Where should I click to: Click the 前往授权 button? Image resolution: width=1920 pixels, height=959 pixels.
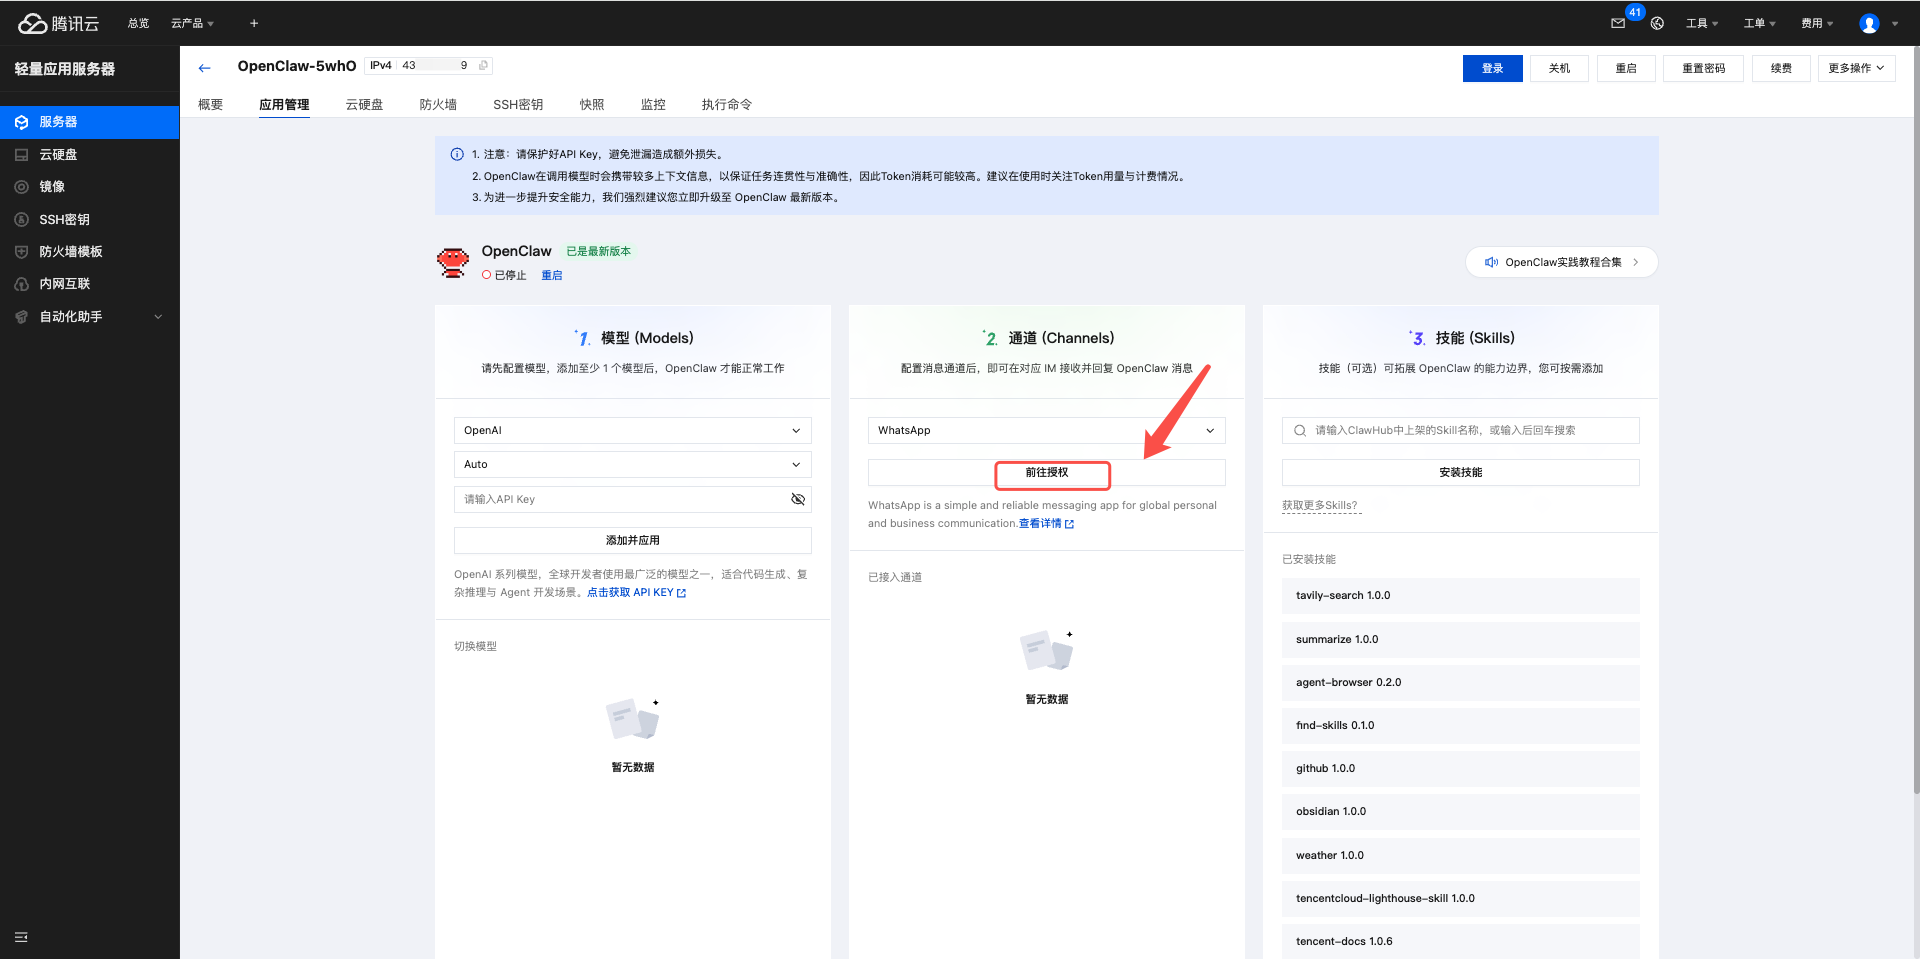coord(1047,473)
